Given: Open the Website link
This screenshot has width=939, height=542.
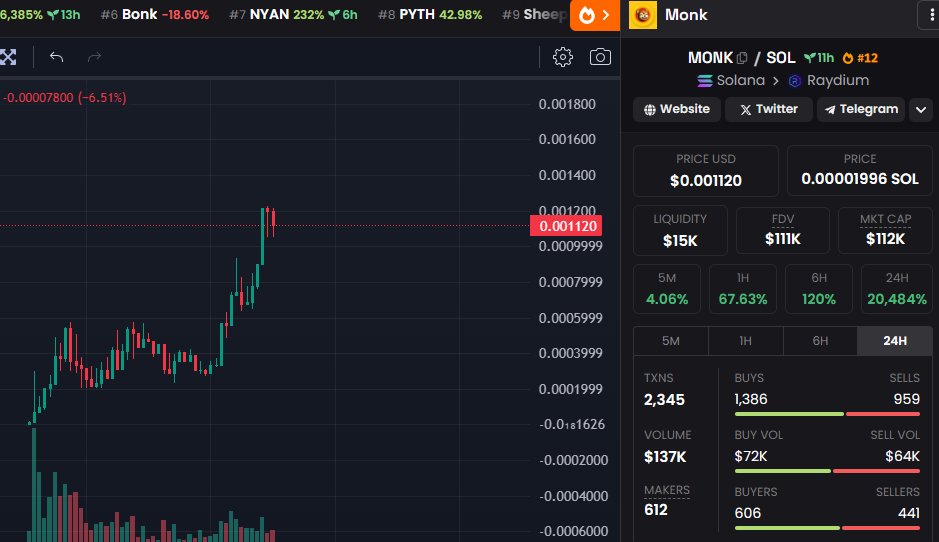Looking at the screenshot, I should pos(677,109).
